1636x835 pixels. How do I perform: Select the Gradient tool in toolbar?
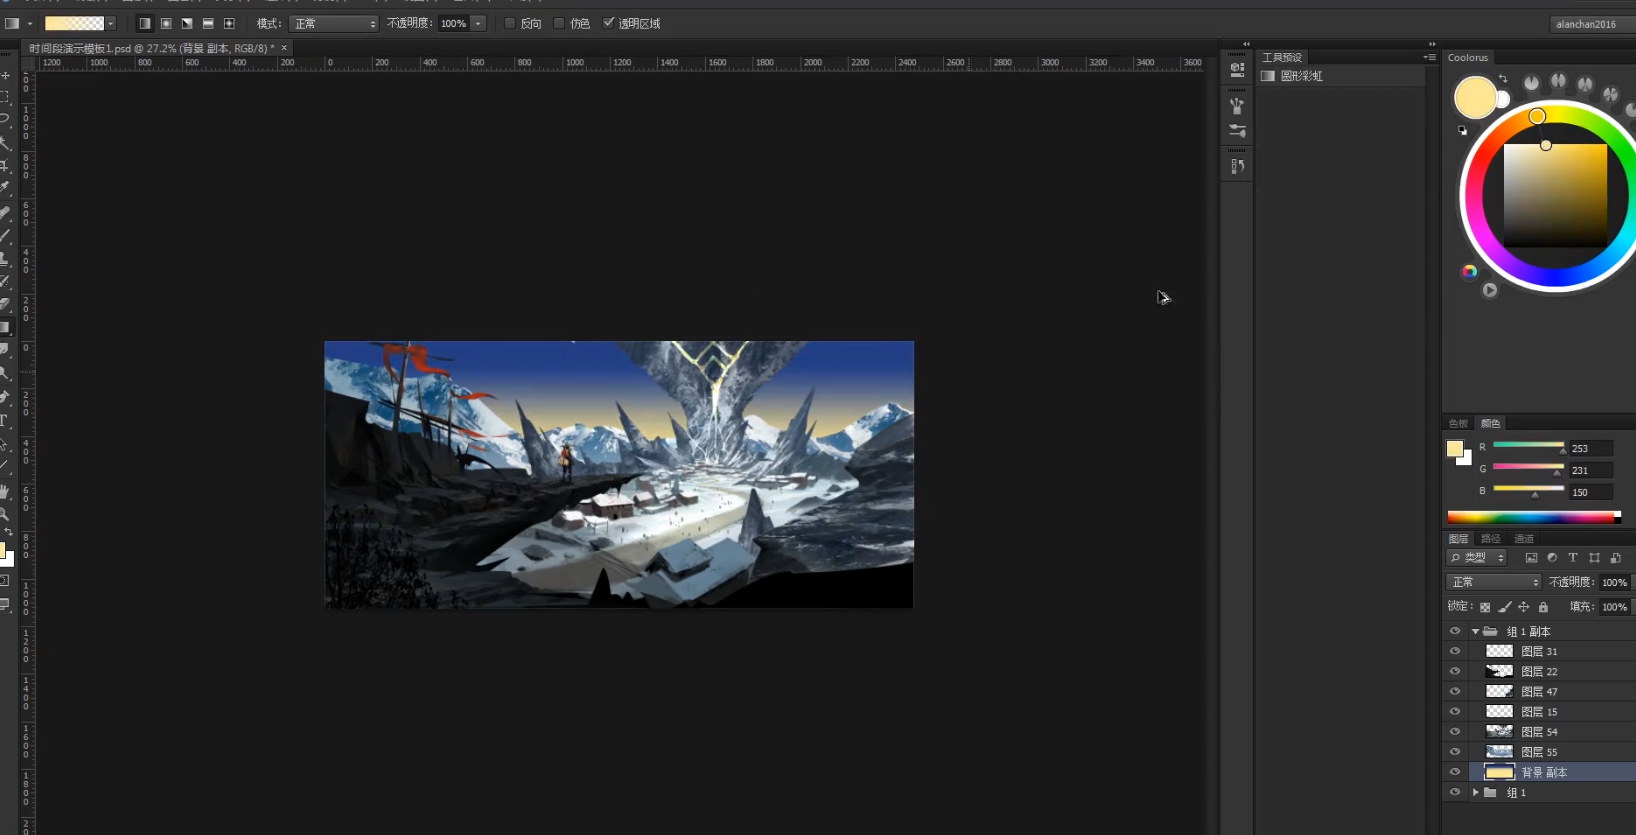click(x=5, y=328)
